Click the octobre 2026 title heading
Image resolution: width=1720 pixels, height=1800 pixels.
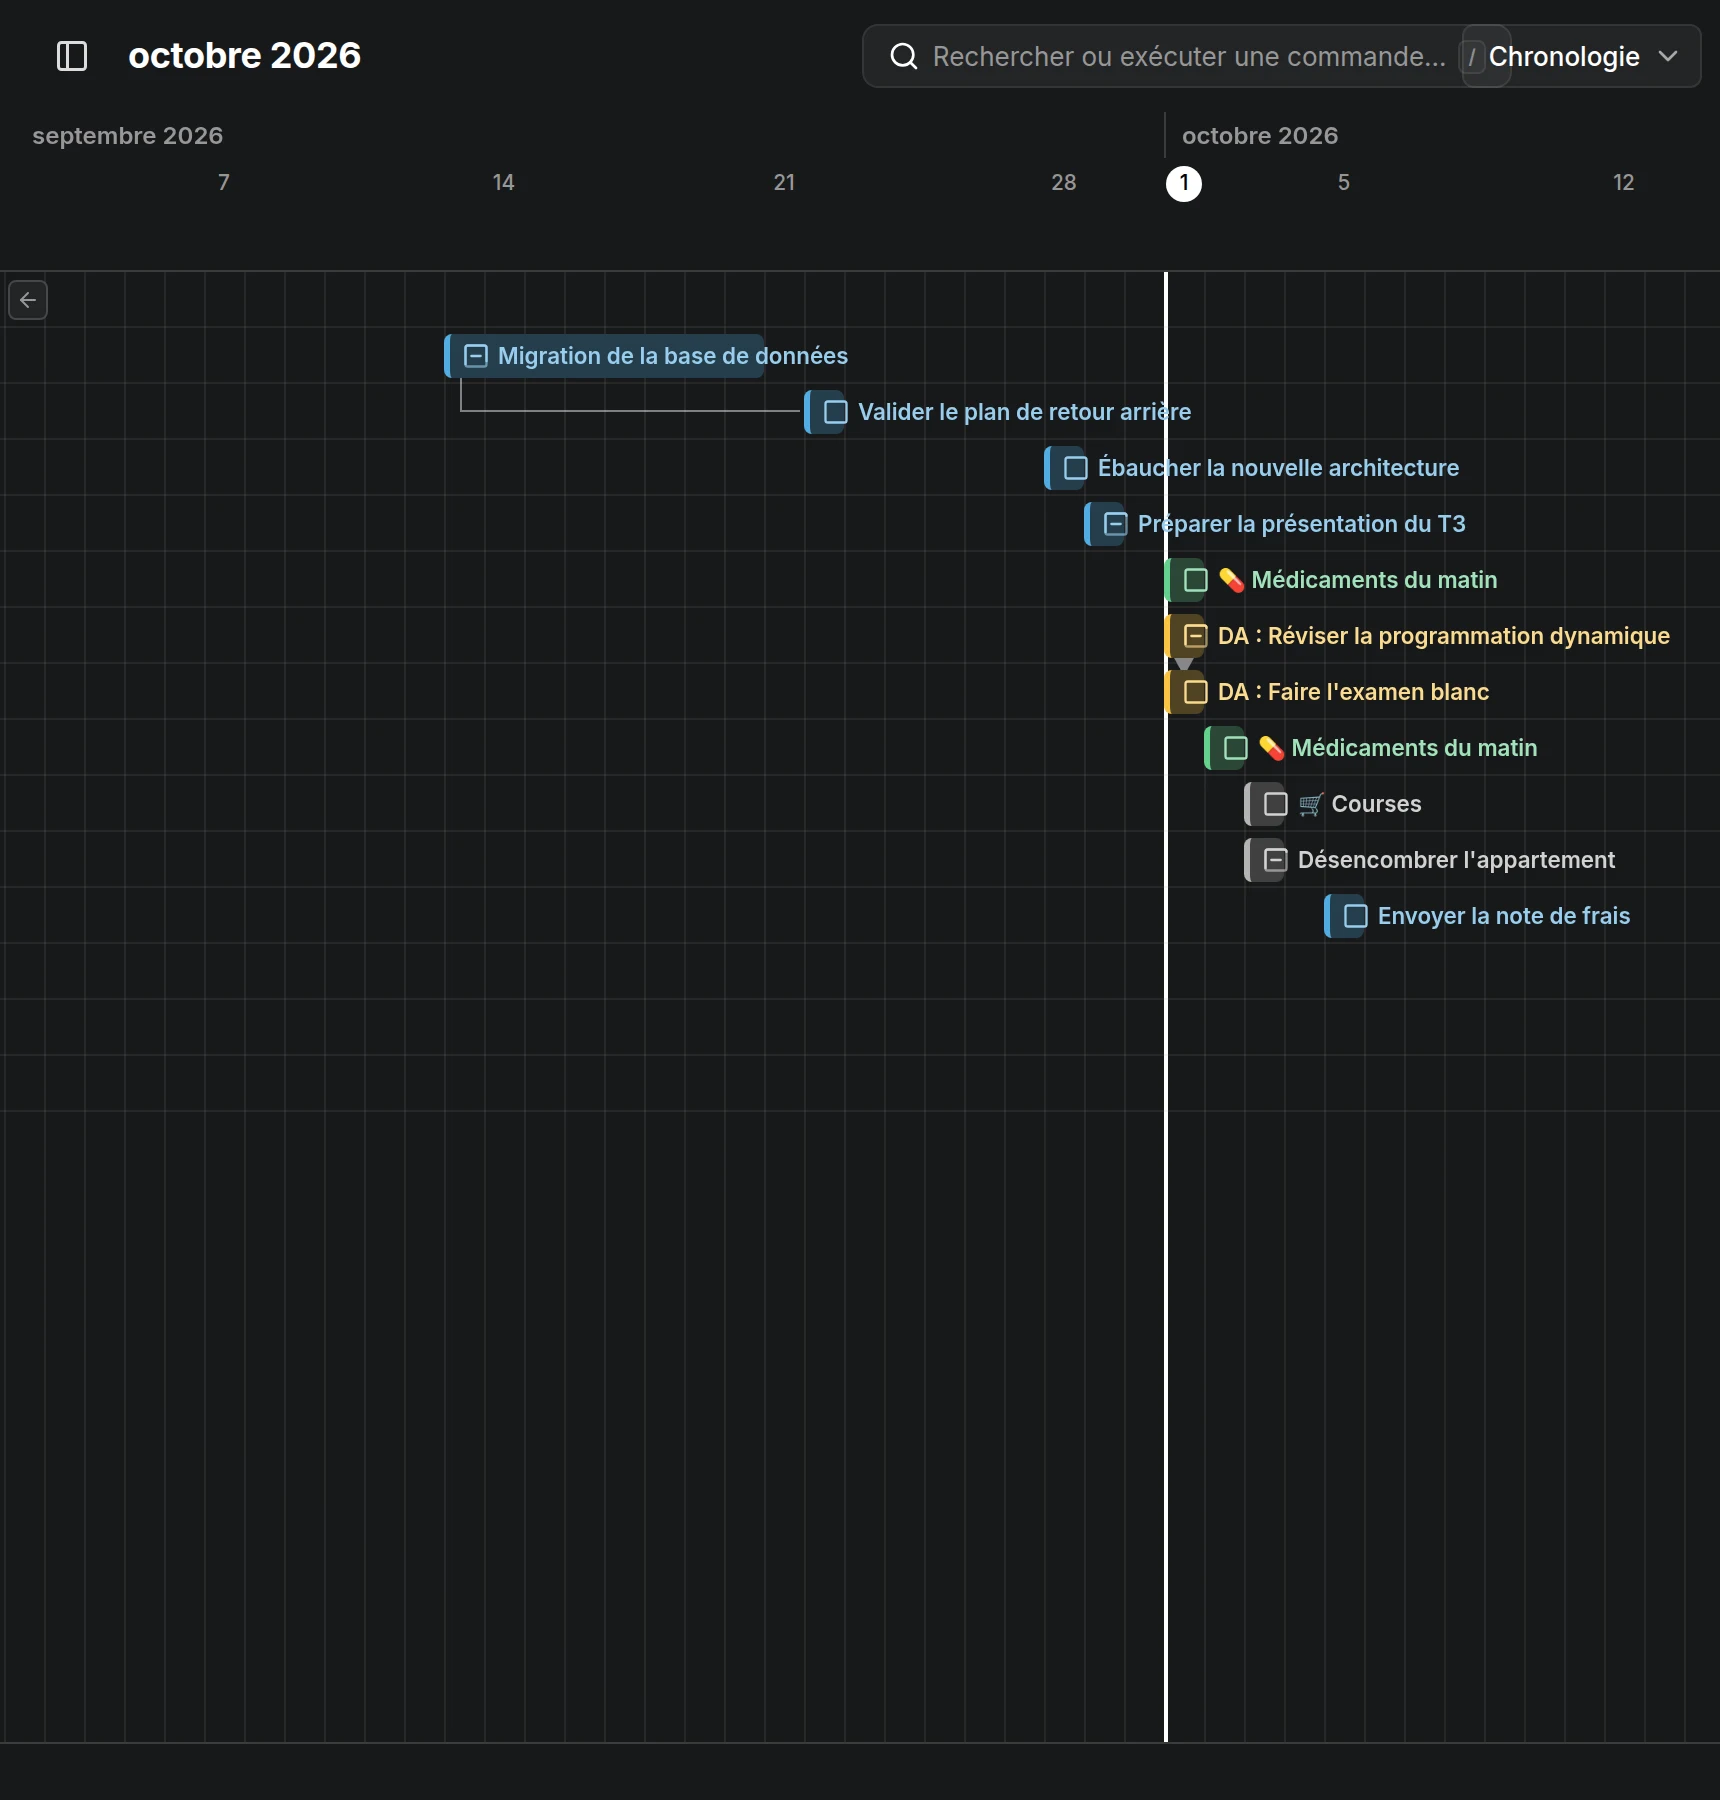245,56
